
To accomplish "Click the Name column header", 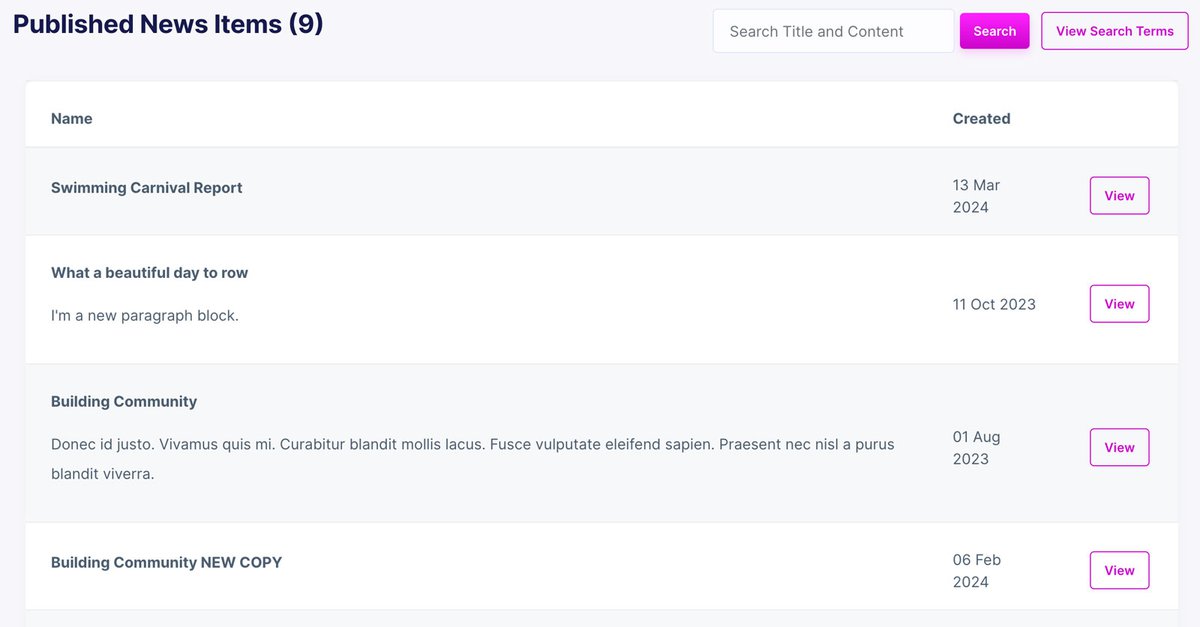I will click(x=72, y=118).
